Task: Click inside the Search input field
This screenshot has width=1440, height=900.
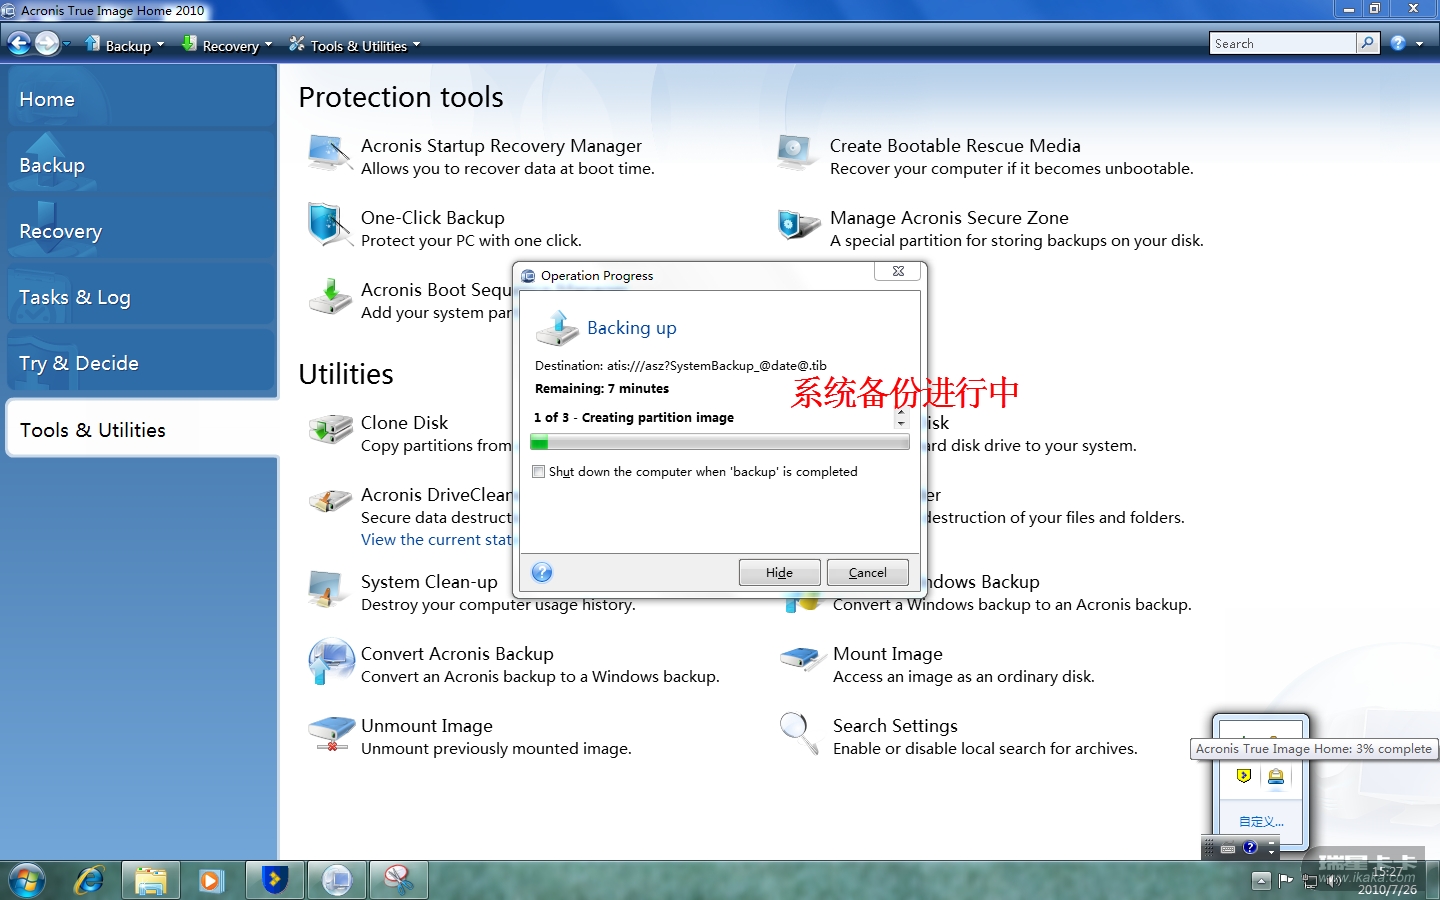Action: pyautogui.click(x=1284, y=43)
